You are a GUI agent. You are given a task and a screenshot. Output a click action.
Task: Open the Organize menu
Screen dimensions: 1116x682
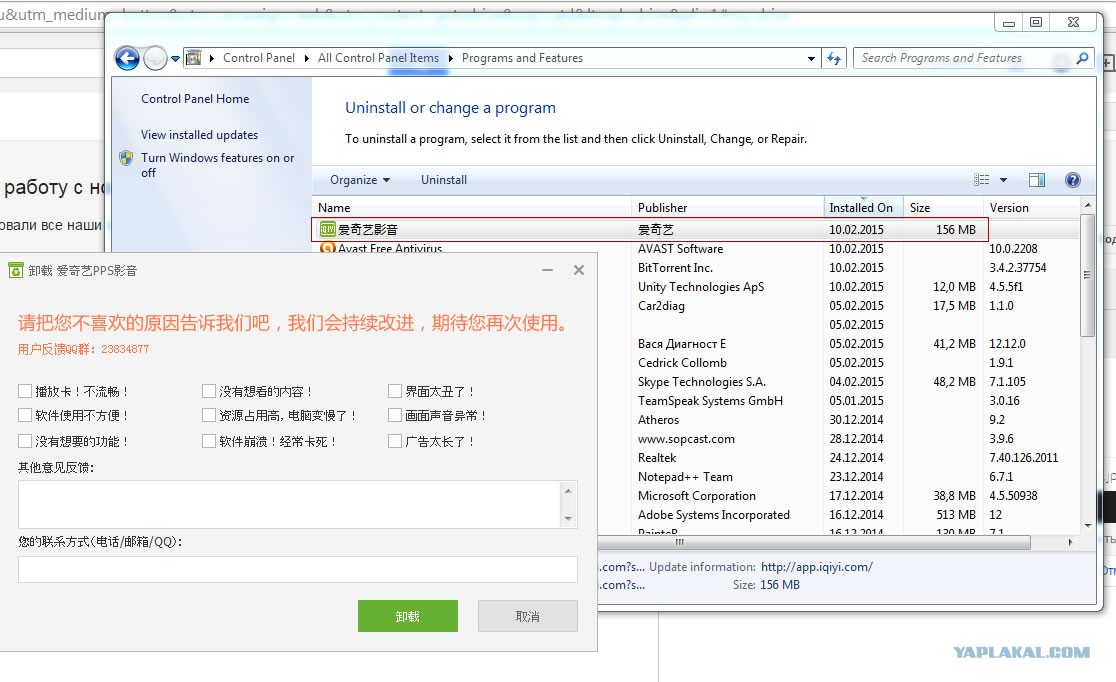(359, 180)
